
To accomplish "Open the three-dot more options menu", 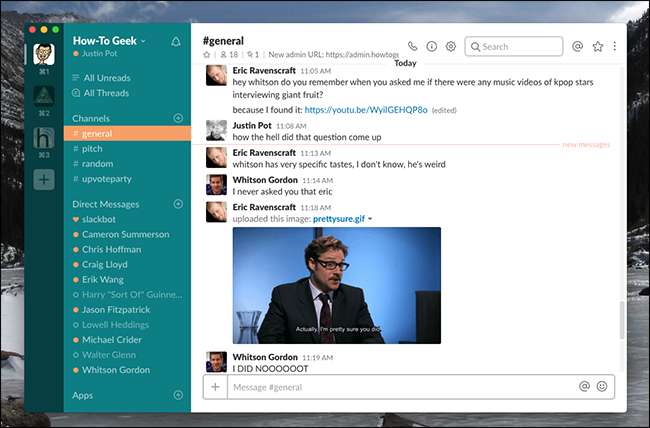I will [614, 46].
